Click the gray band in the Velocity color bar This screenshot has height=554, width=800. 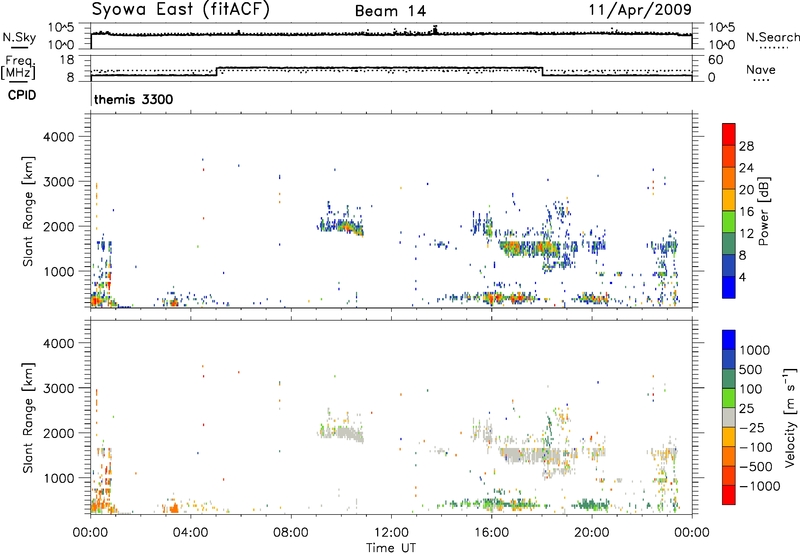click(x=729, y=418)
